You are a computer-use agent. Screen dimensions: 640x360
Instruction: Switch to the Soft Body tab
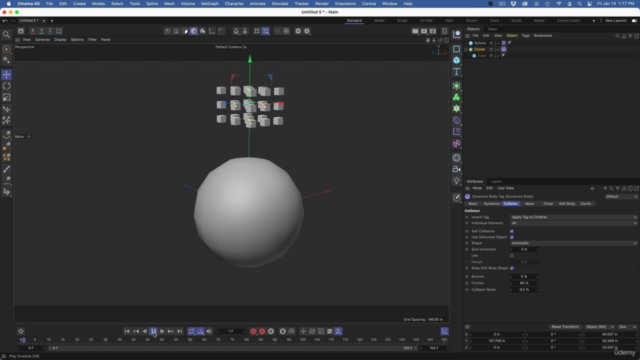[x=567, y=204]
